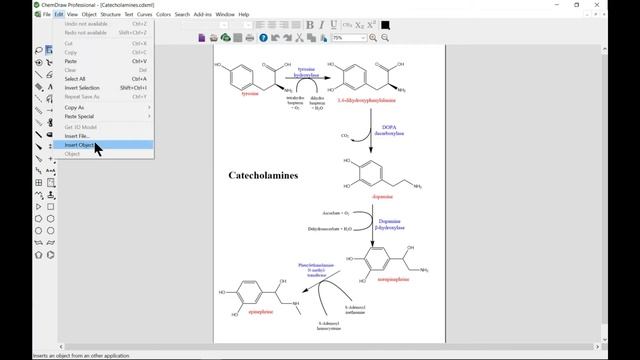The image size is (640, 360).
Task: Open the View menu
Action: (72, 14)
